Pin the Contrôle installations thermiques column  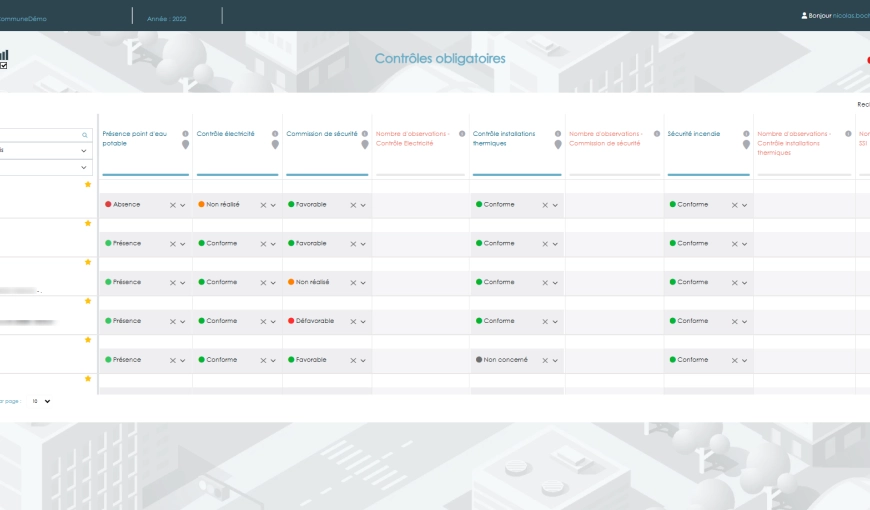coord(558,144)
